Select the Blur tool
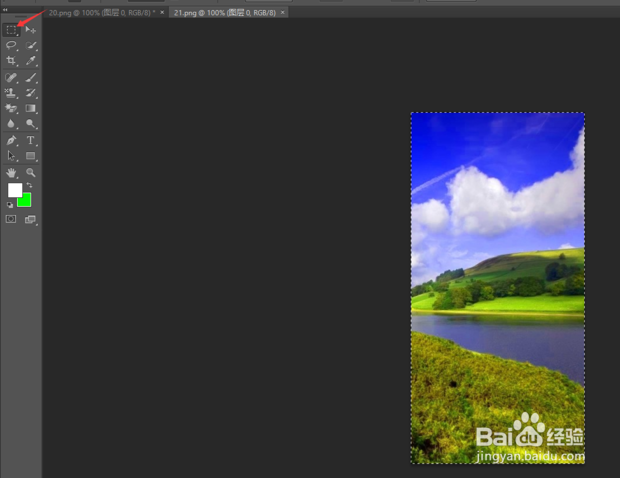The width and height of the screenshot is (620, 478). click(11, 124)
